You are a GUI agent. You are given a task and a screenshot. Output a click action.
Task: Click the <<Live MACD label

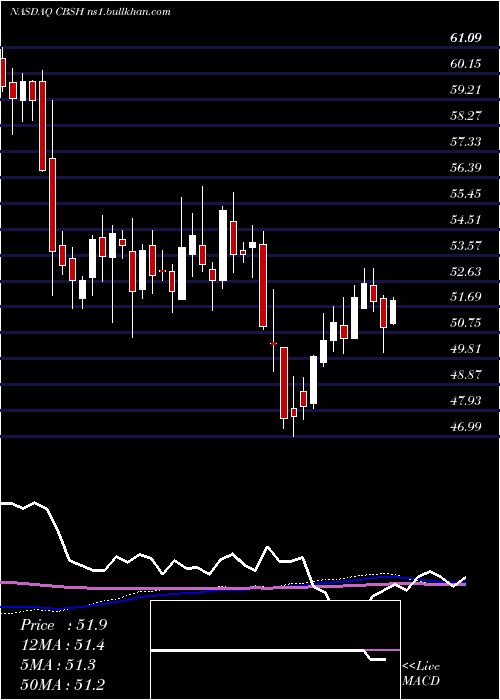pyautogui.click(x=421, y=674)
